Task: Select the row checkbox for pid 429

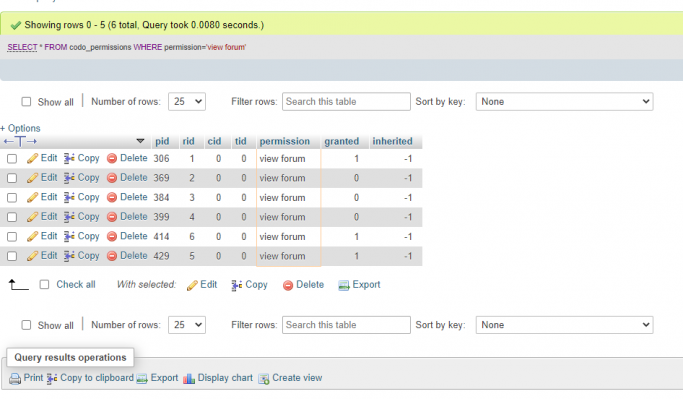Action: coord(12,256)
